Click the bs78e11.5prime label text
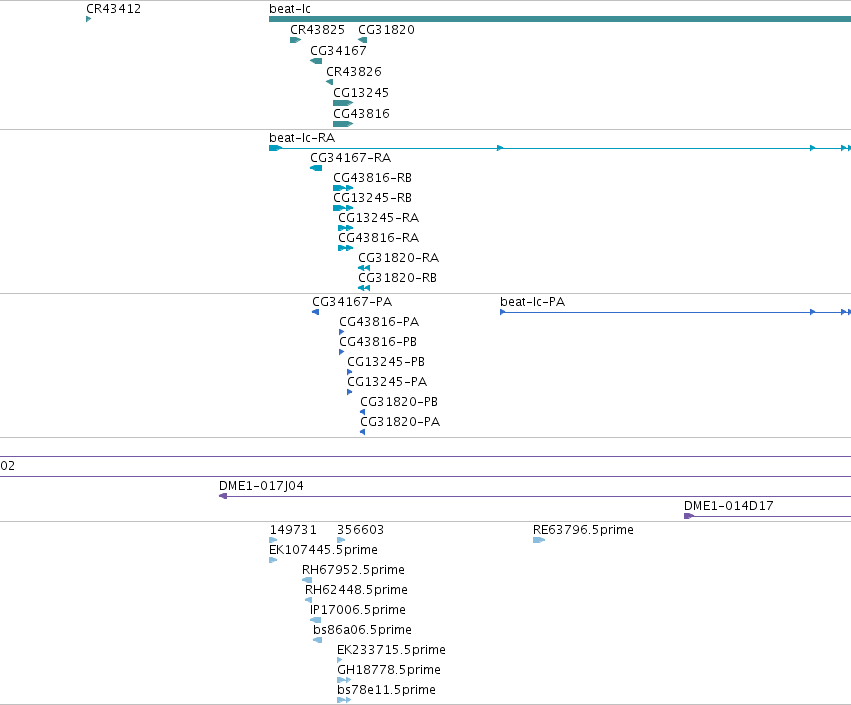This screenshot has height=705, width=851. (386, 690)
